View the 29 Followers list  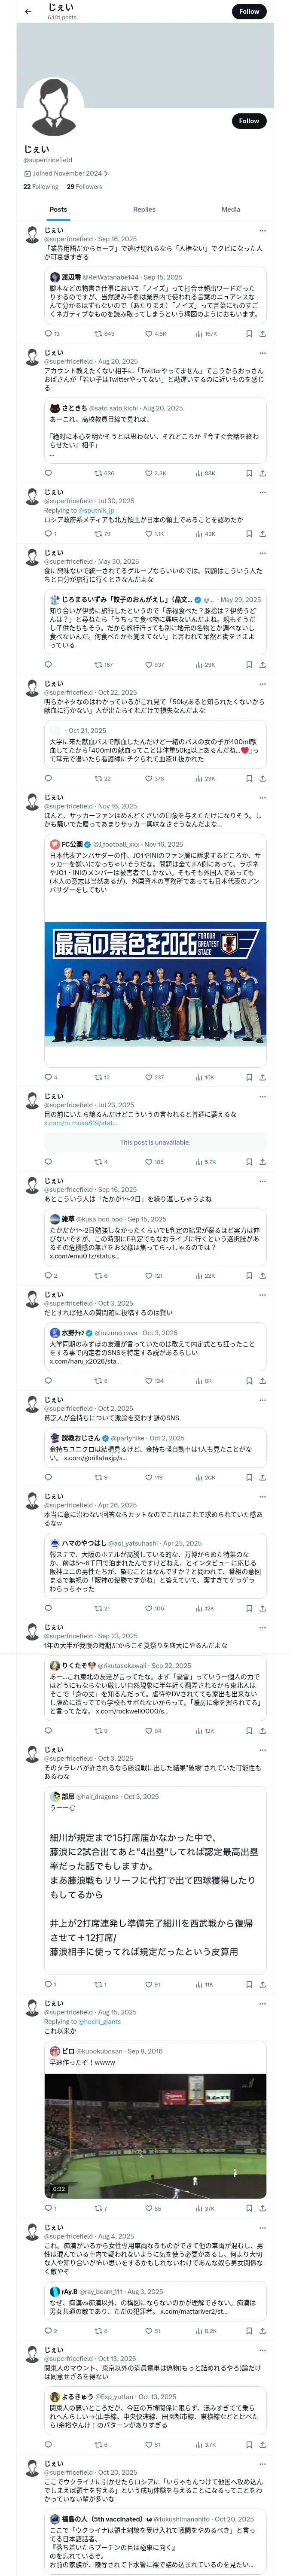pyautogui.click(x=84, y=187)
